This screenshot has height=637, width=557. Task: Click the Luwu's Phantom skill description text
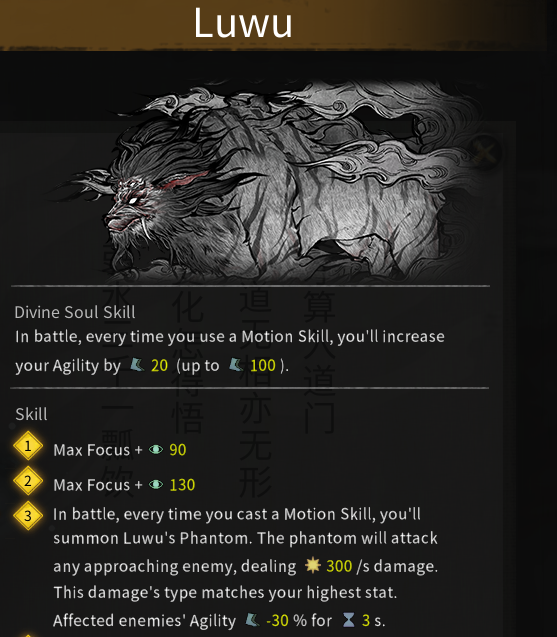[245, 567]
